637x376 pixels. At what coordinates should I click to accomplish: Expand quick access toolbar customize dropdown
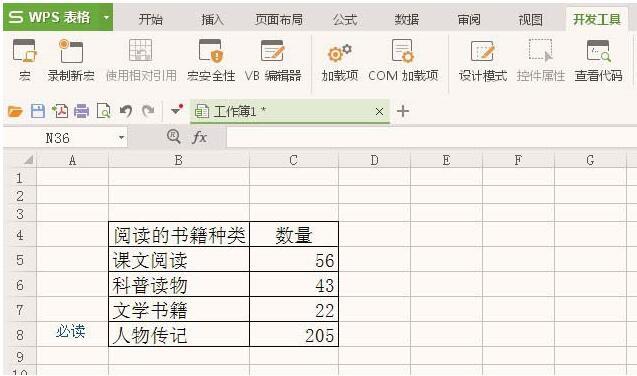(x=176, y=110)
